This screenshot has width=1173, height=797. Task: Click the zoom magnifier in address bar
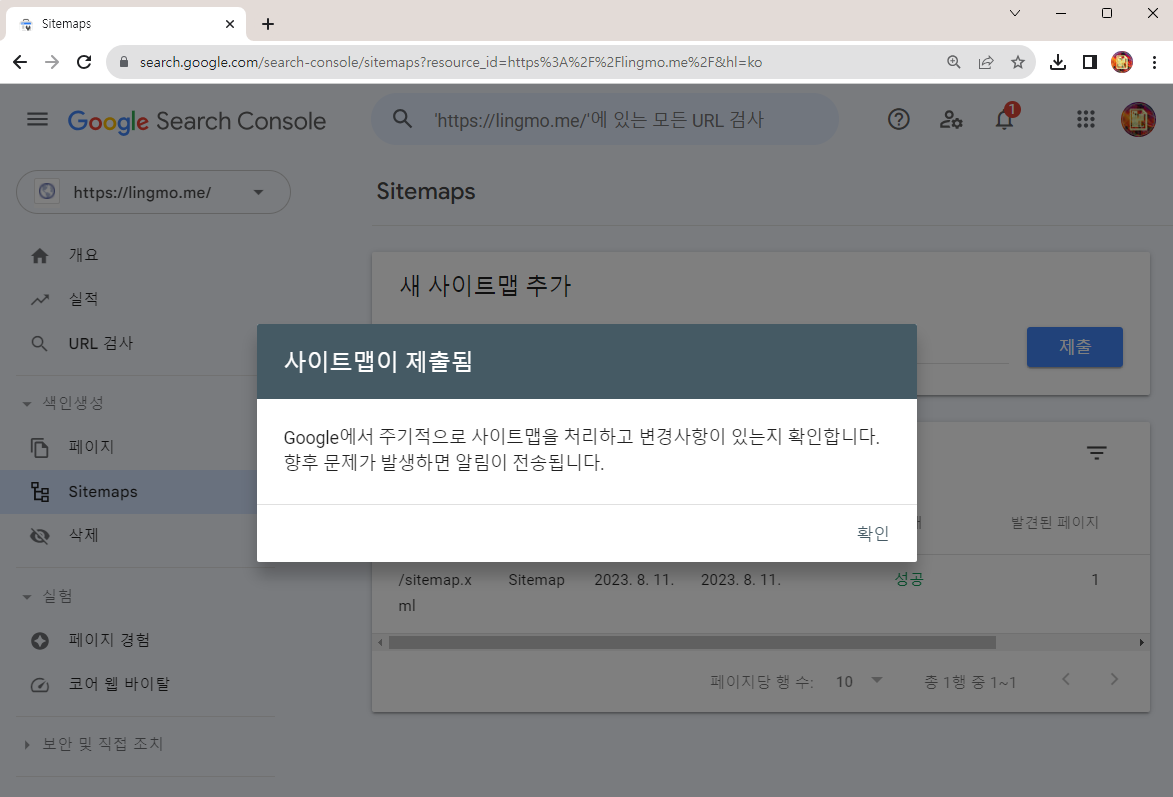(954, 62)
